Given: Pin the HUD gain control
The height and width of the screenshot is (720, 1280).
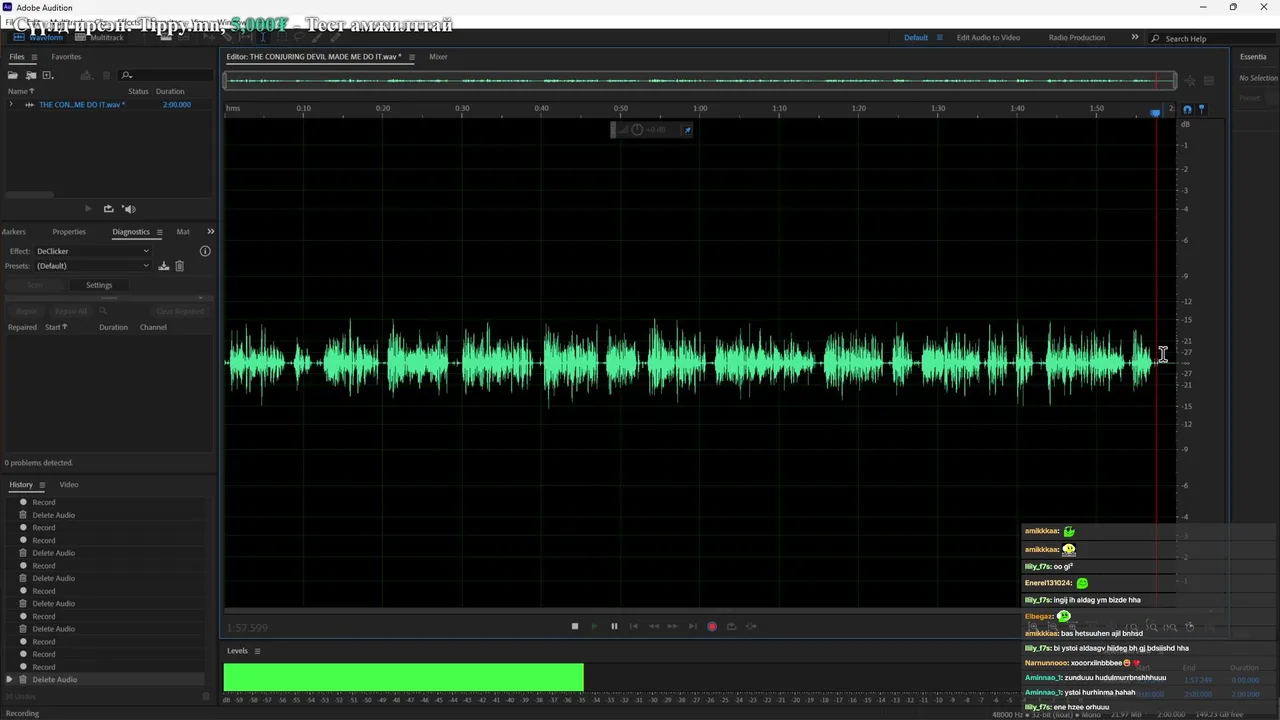Looking at the screenshot, I should coord(687,130).
